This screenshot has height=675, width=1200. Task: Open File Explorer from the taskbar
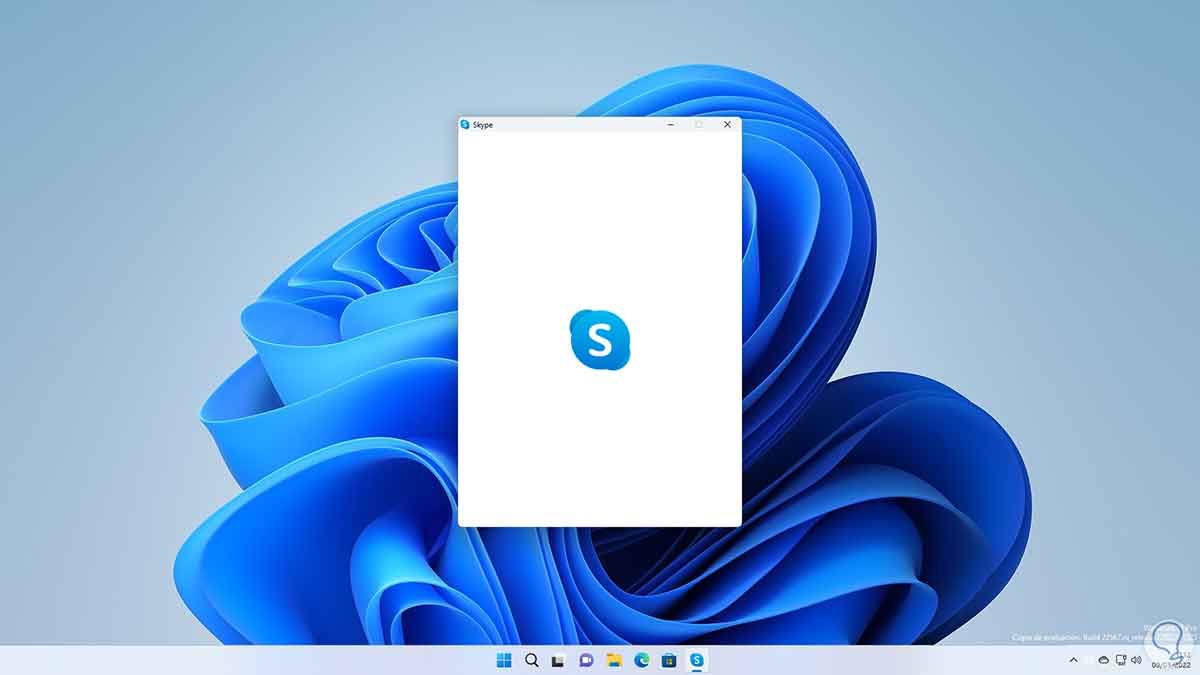pyautogui.click(x=614, y=660)
